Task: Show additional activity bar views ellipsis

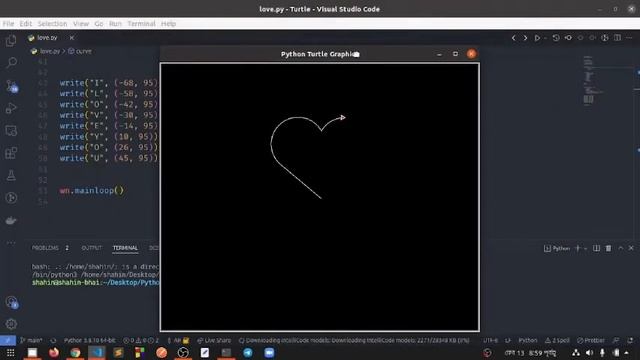Action: pos(11,242)
